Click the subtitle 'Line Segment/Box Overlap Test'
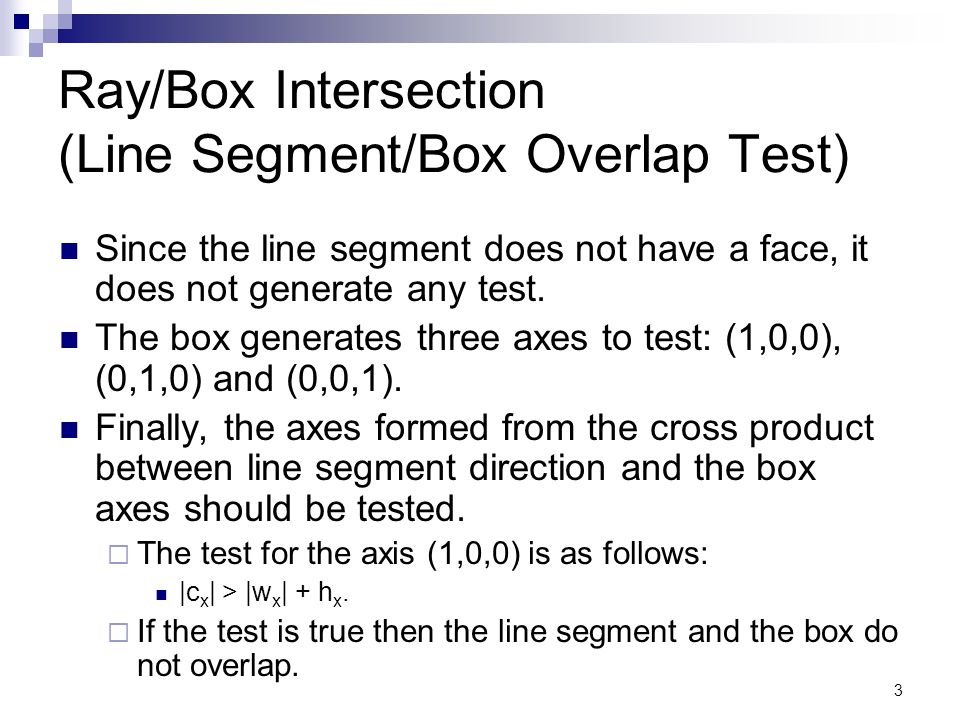Viewport: 960px width, 720px height. pos(454,155)
